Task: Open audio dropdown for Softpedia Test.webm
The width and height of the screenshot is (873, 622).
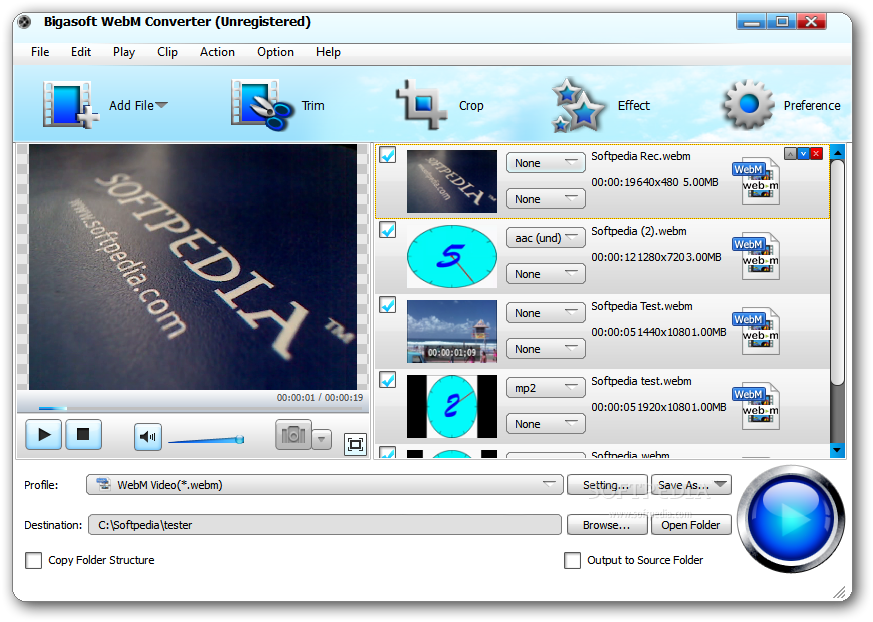Action: (546, 313)
